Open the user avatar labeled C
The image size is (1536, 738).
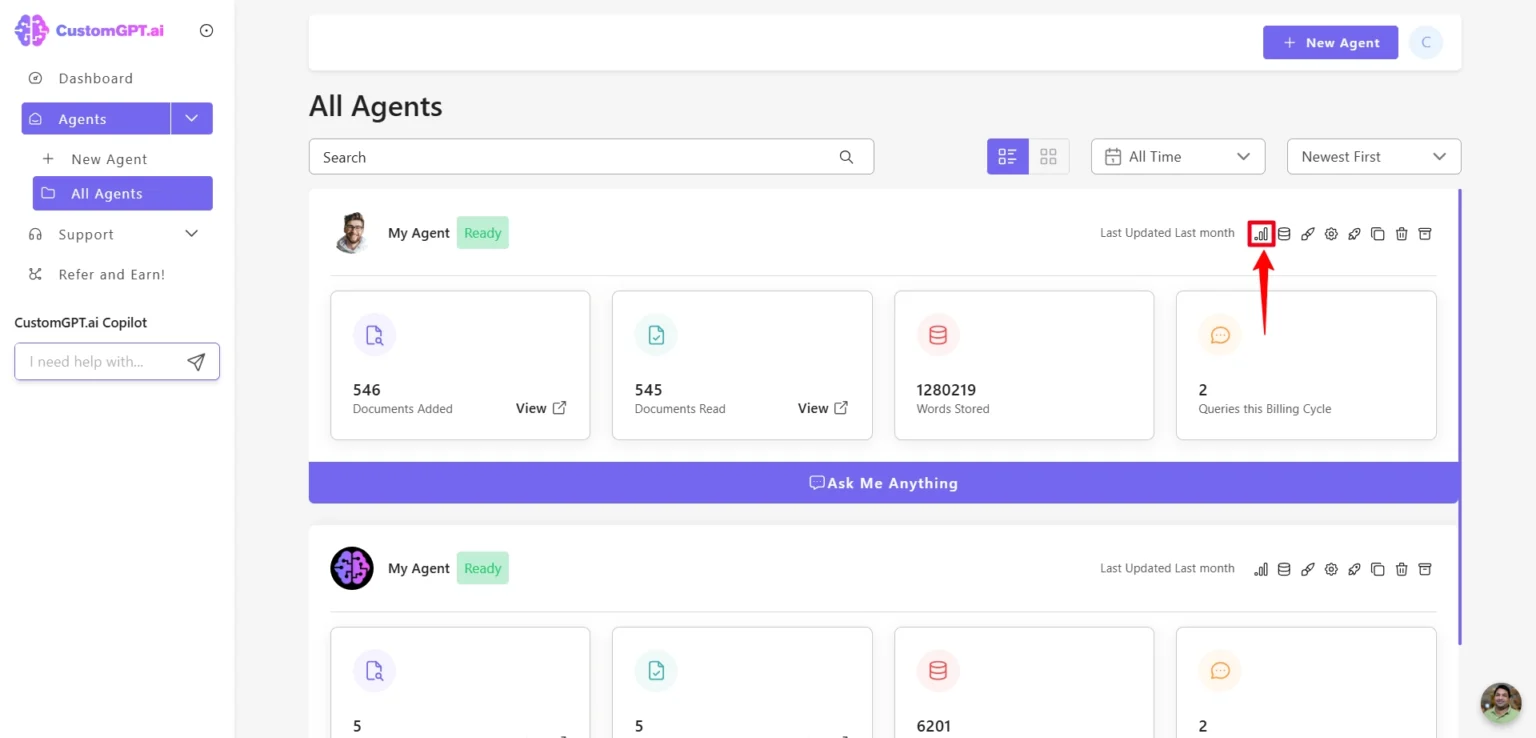click(x=1425, y=43)
